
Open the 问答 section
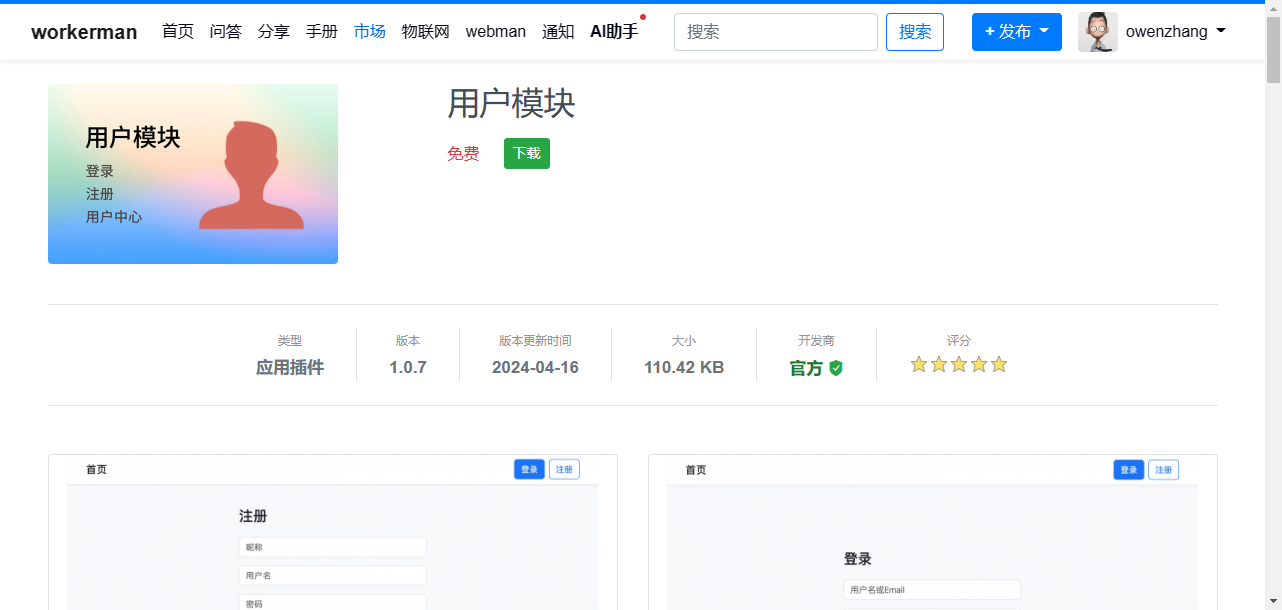point(226,32)
